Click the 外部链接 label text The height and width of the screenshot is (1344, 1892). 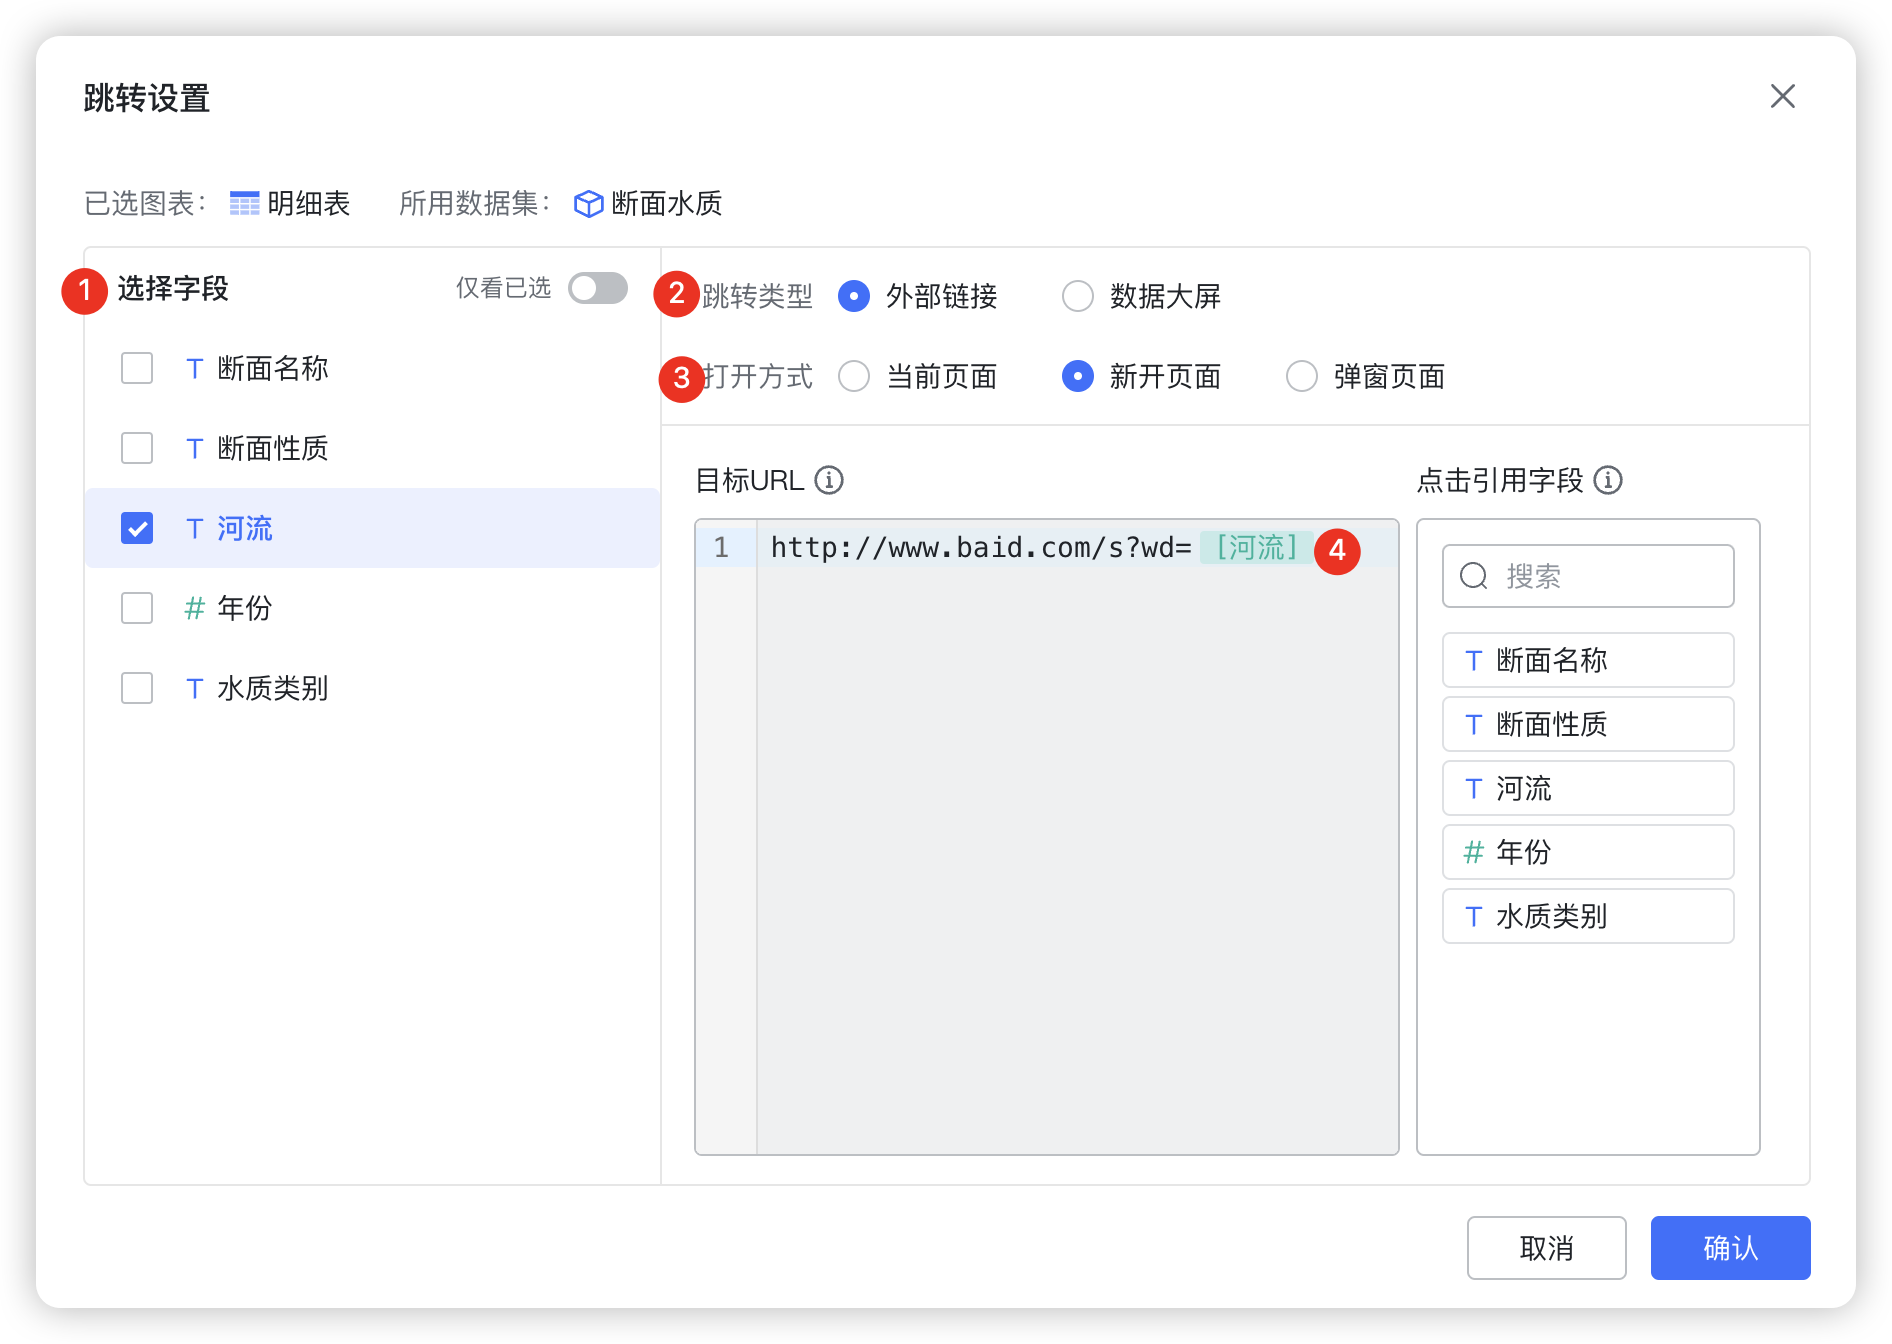942,296
